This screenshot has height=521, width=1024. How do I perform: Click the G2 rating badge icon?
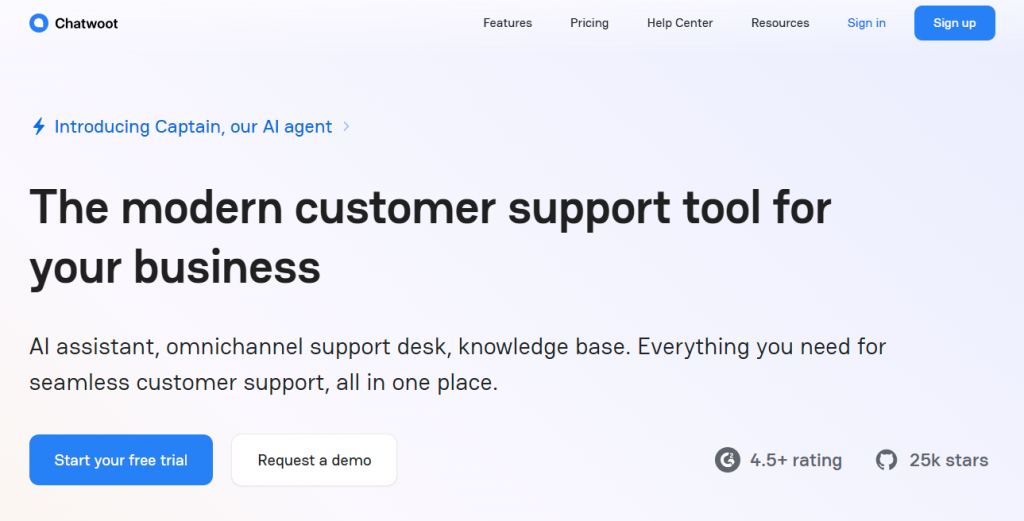[x=727, y=460]
